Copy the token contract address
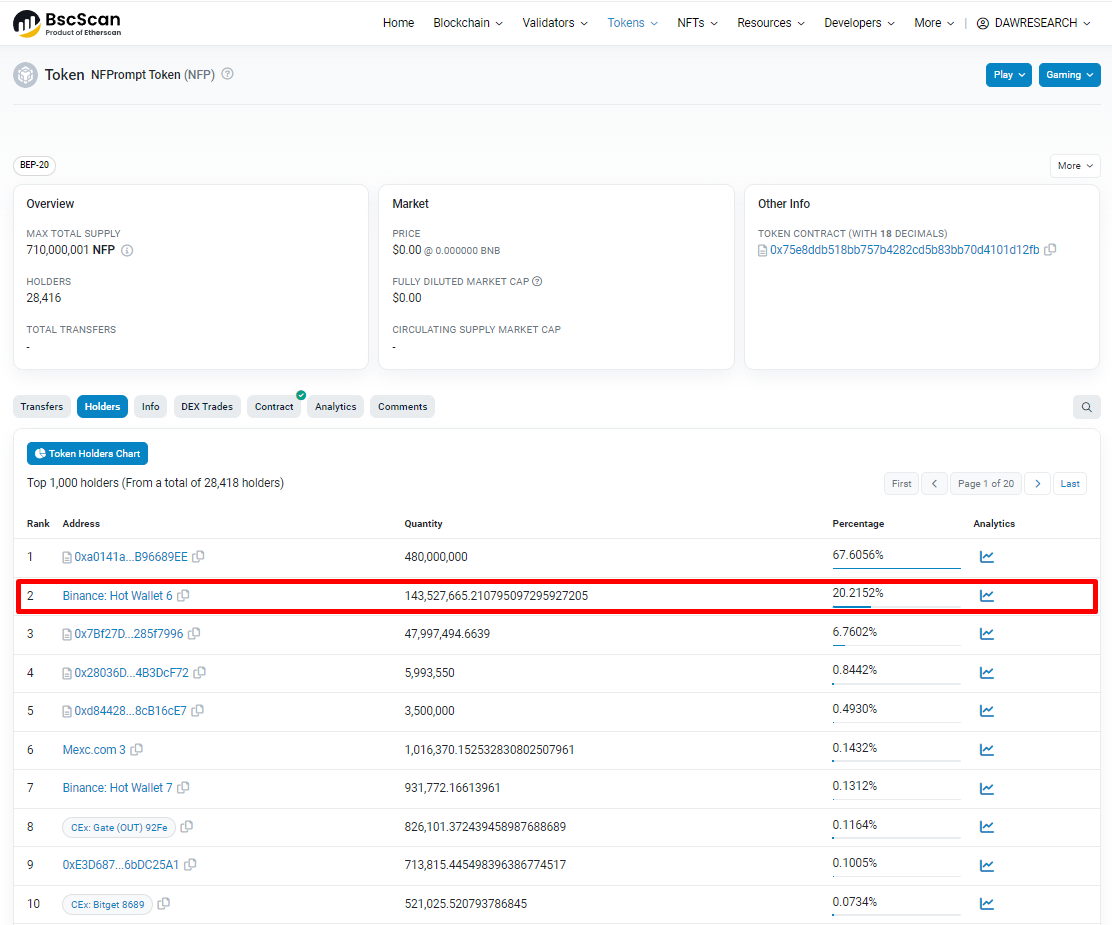 (1050, 250)
